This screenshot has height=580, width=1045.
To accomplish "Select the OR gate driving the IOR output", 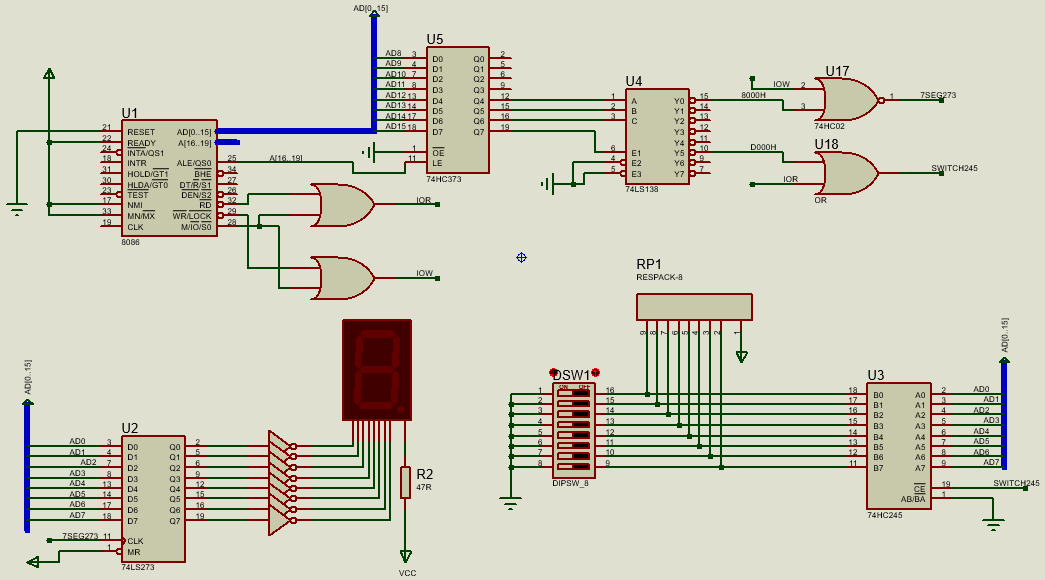I will coord(343,205).
